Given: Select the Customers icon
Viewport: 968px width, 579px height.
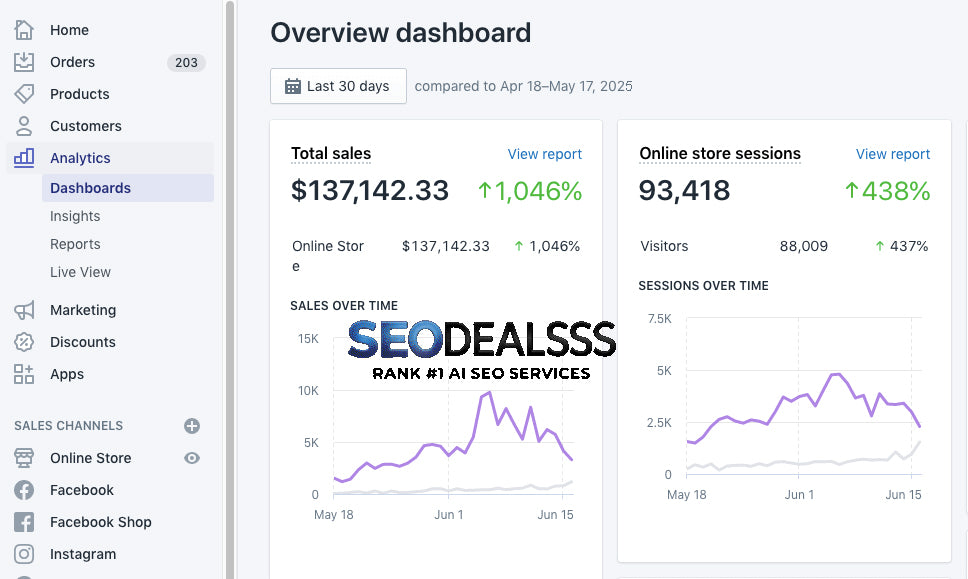Looking at the screenshot, I should click(x=23, y=126).
